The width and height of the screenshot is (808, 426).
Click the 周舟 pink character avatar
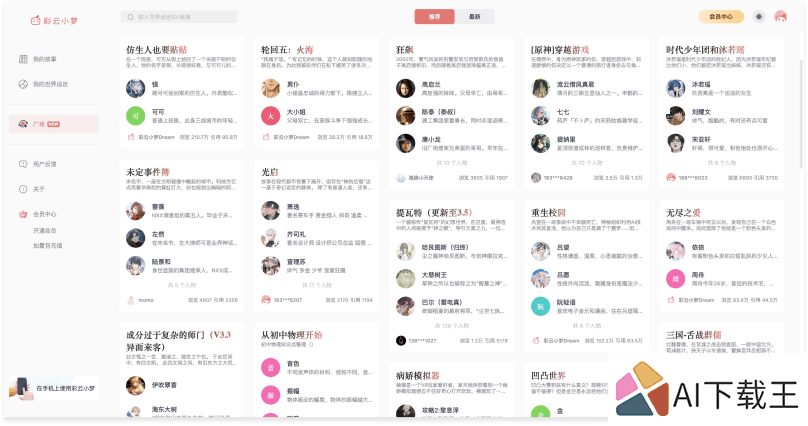point(676,279)
